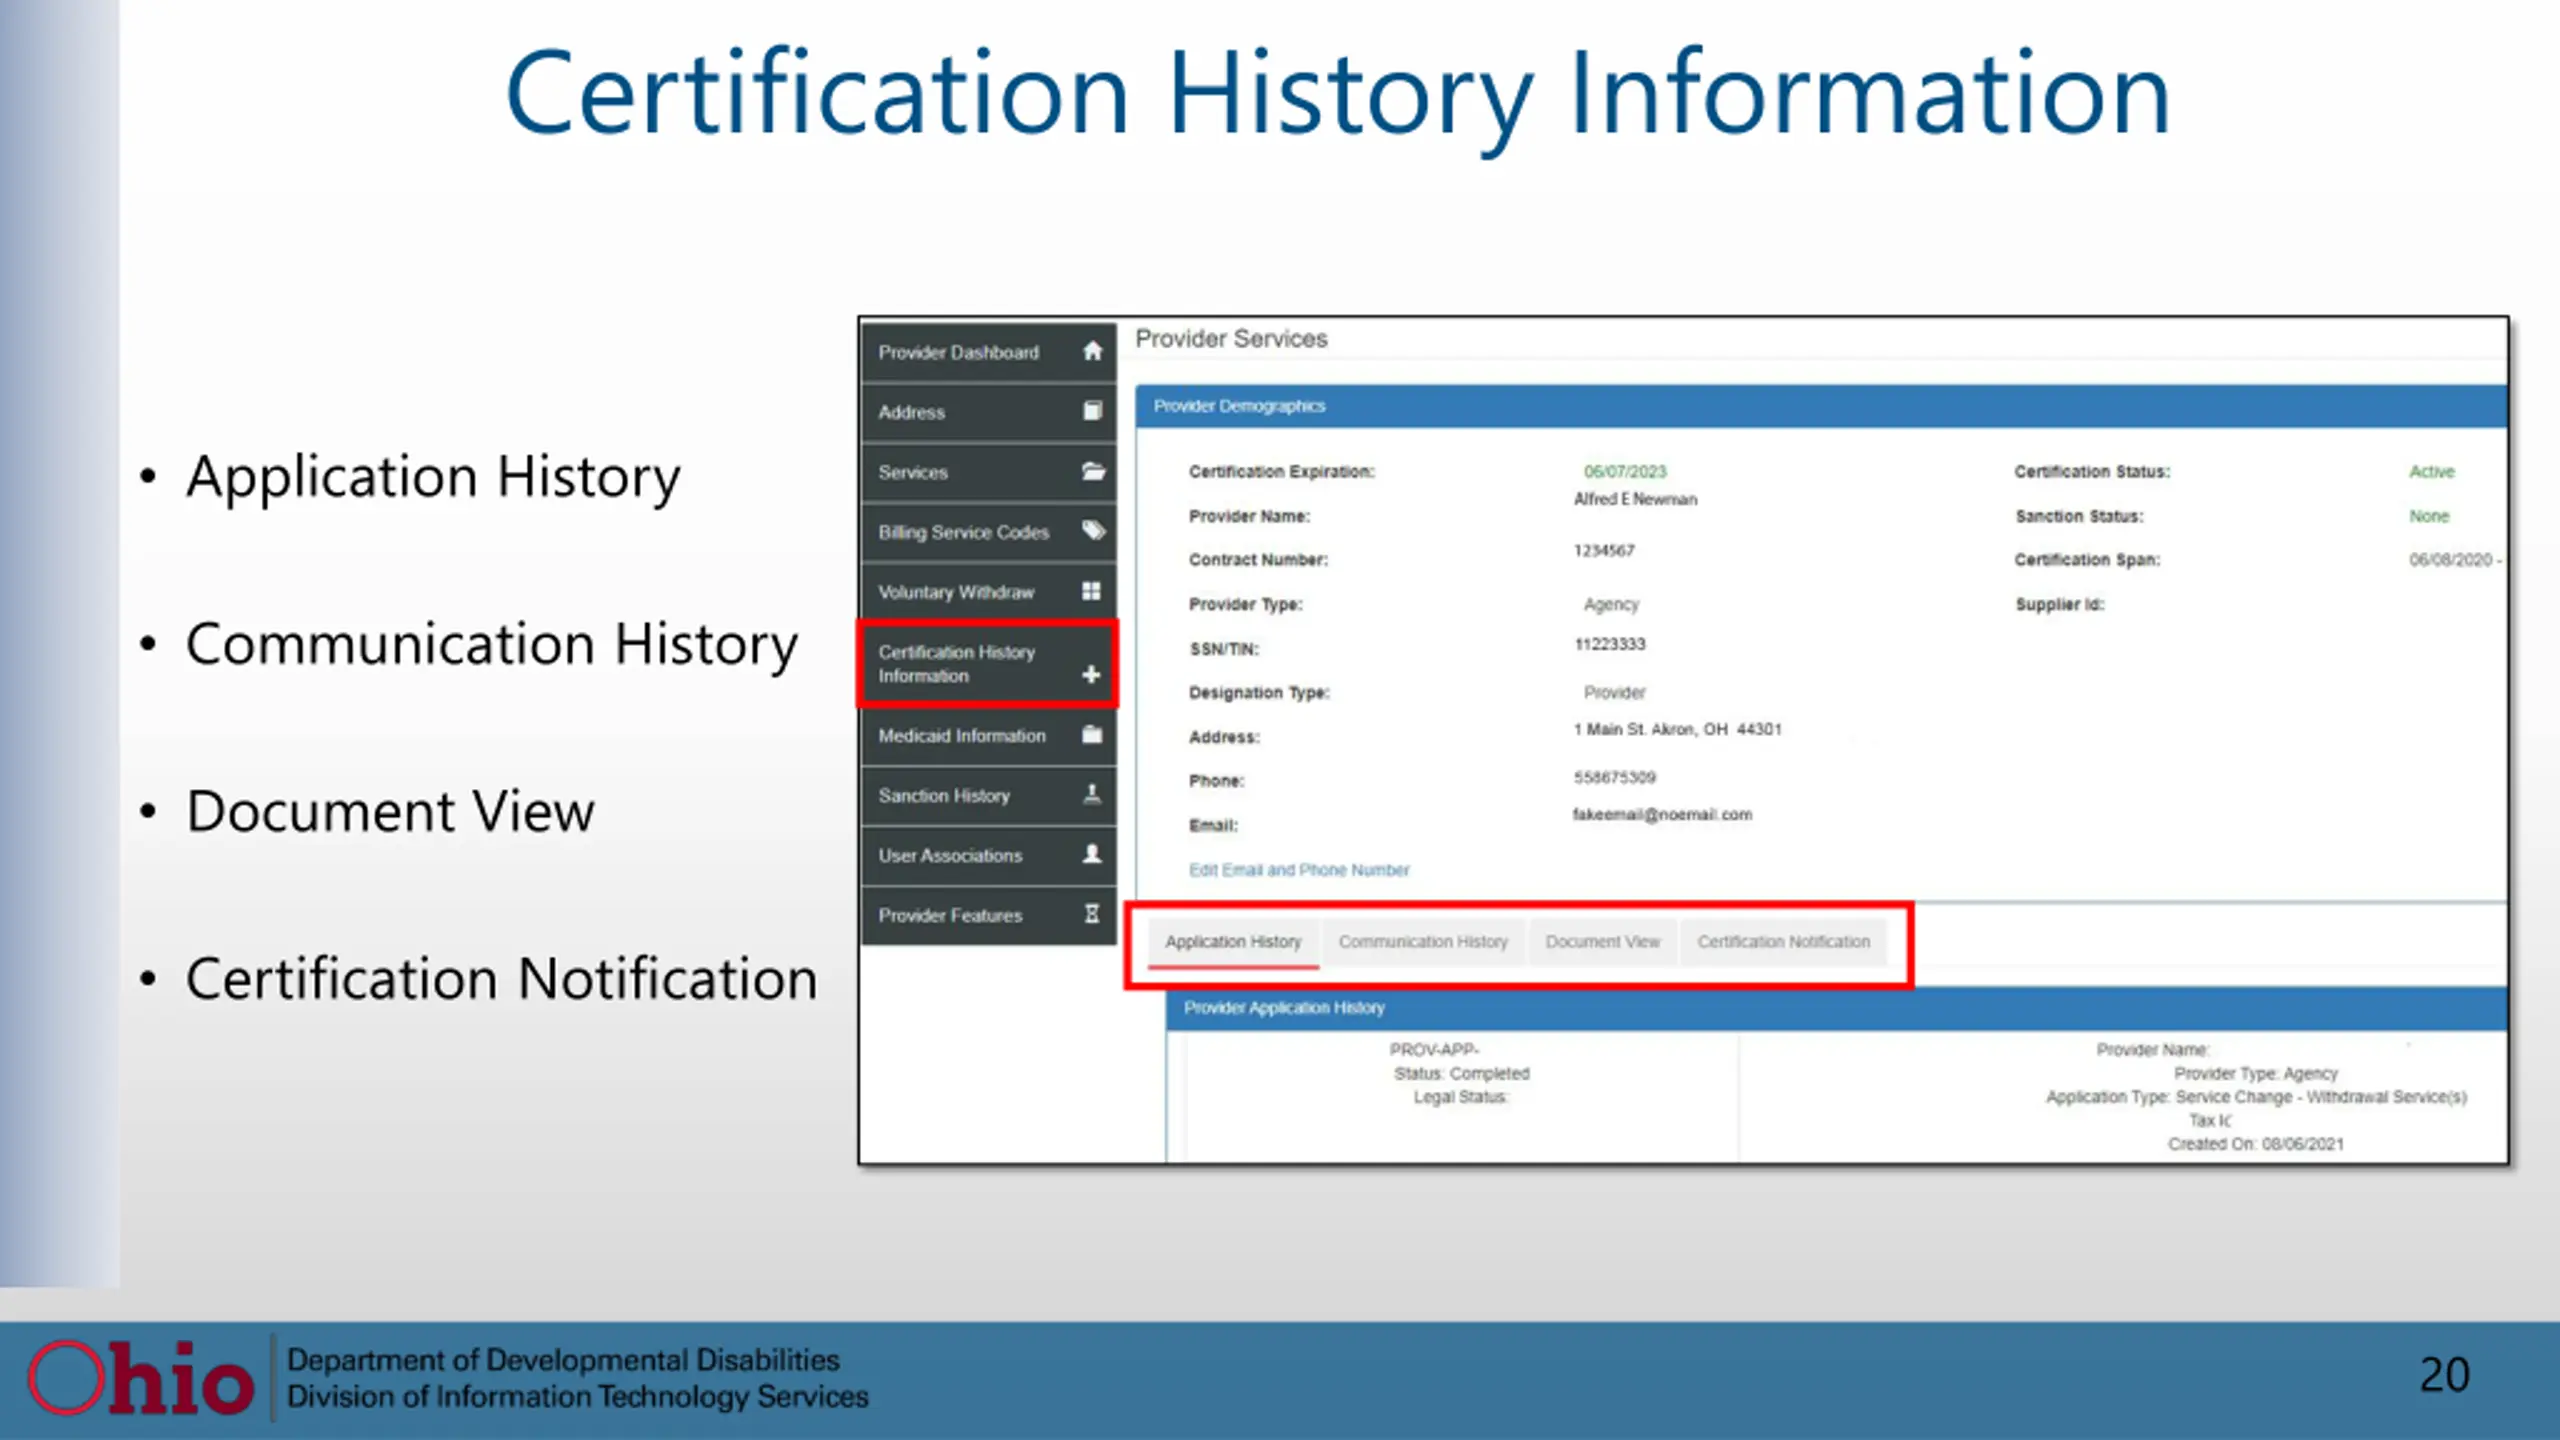Switch to the Application History tab
The image size is (2560, 1440).
coord(1233,942)
